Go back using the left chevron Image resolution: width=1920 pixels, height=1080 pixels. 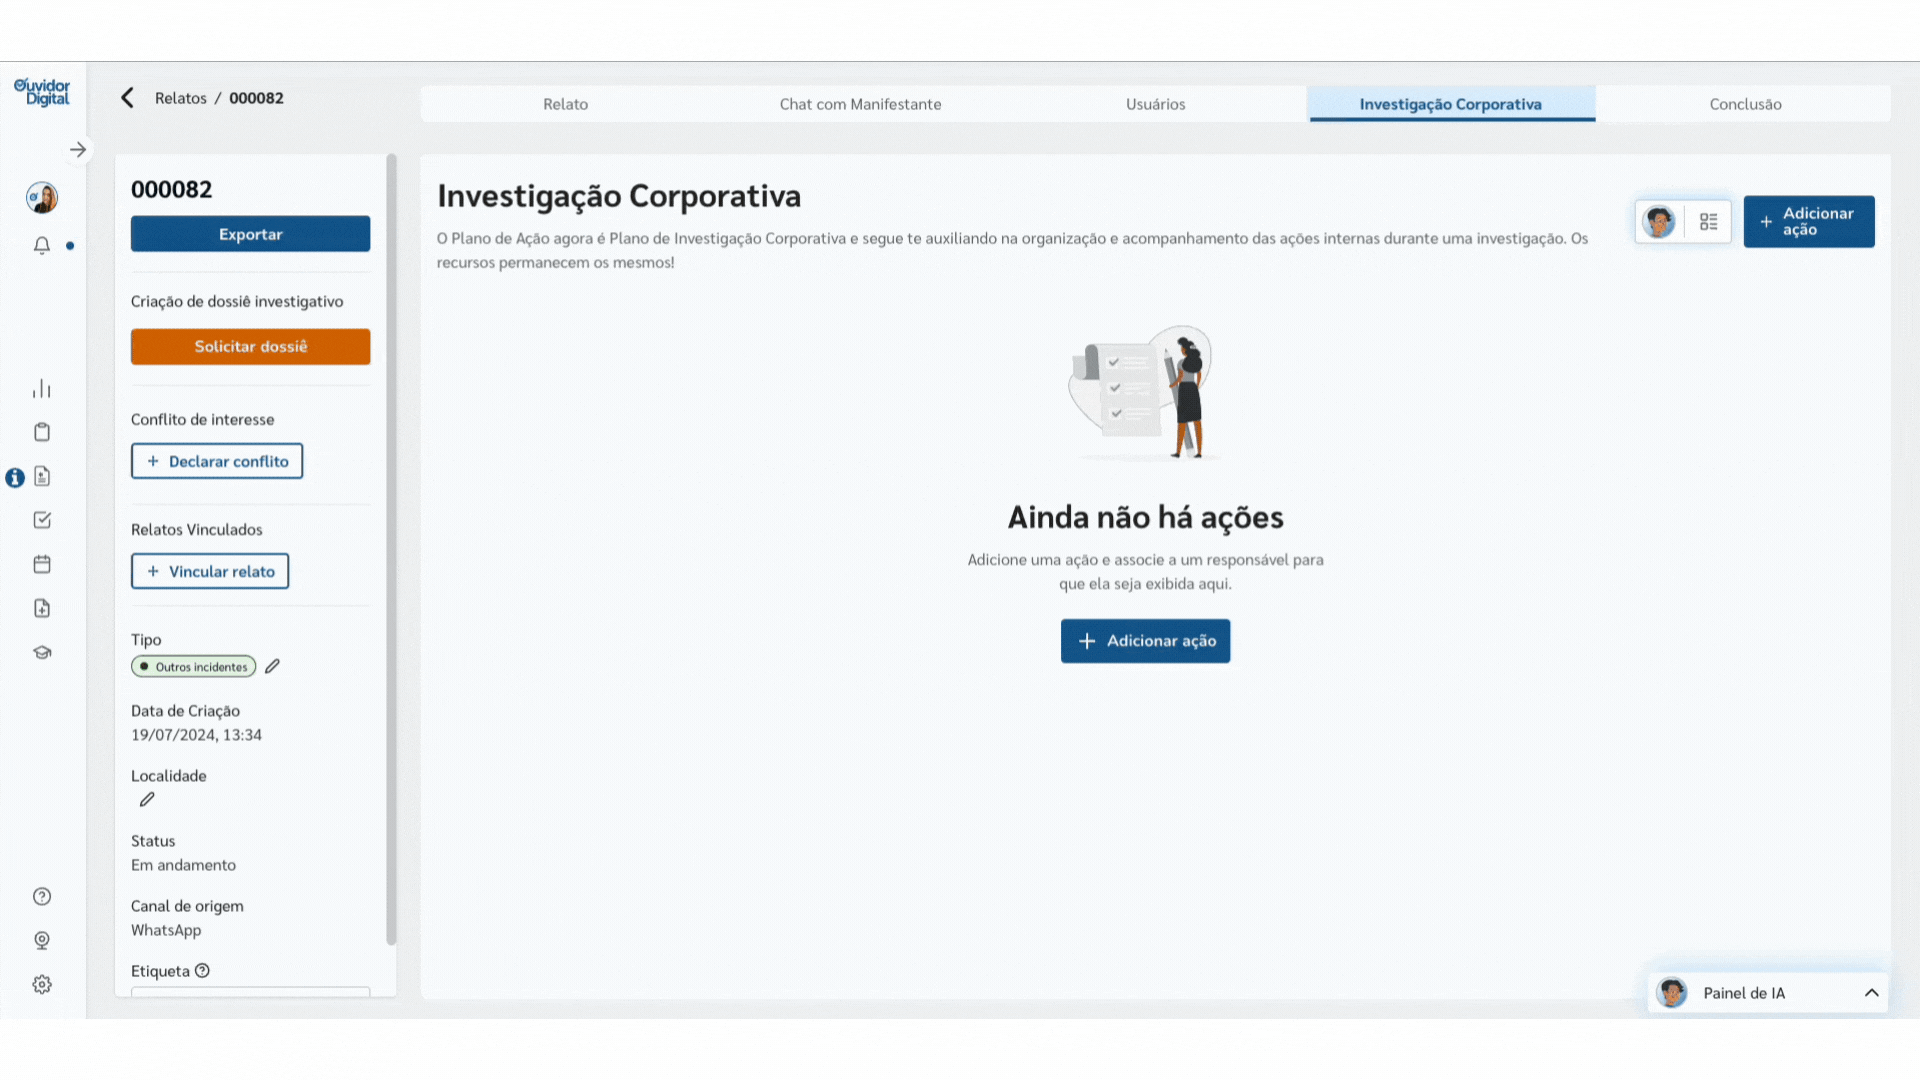[127, 98]
